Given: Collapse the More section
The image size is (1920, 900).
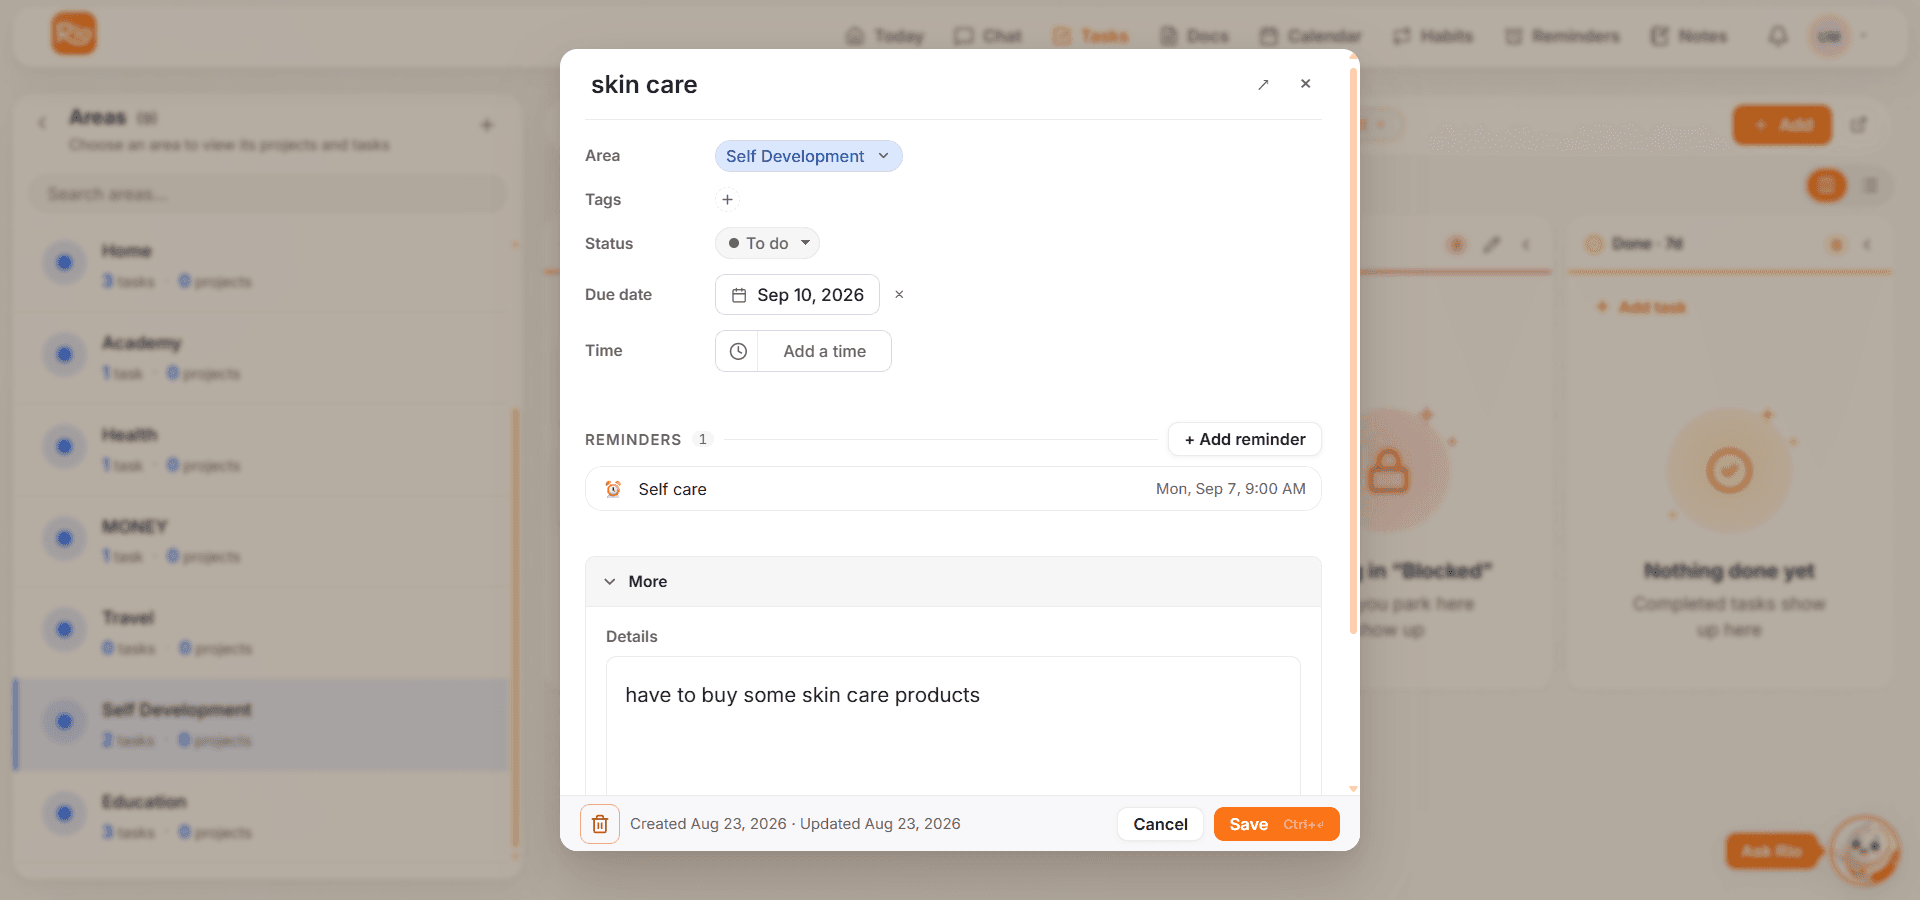Looking at the screenshot, I should click(953, 581).
